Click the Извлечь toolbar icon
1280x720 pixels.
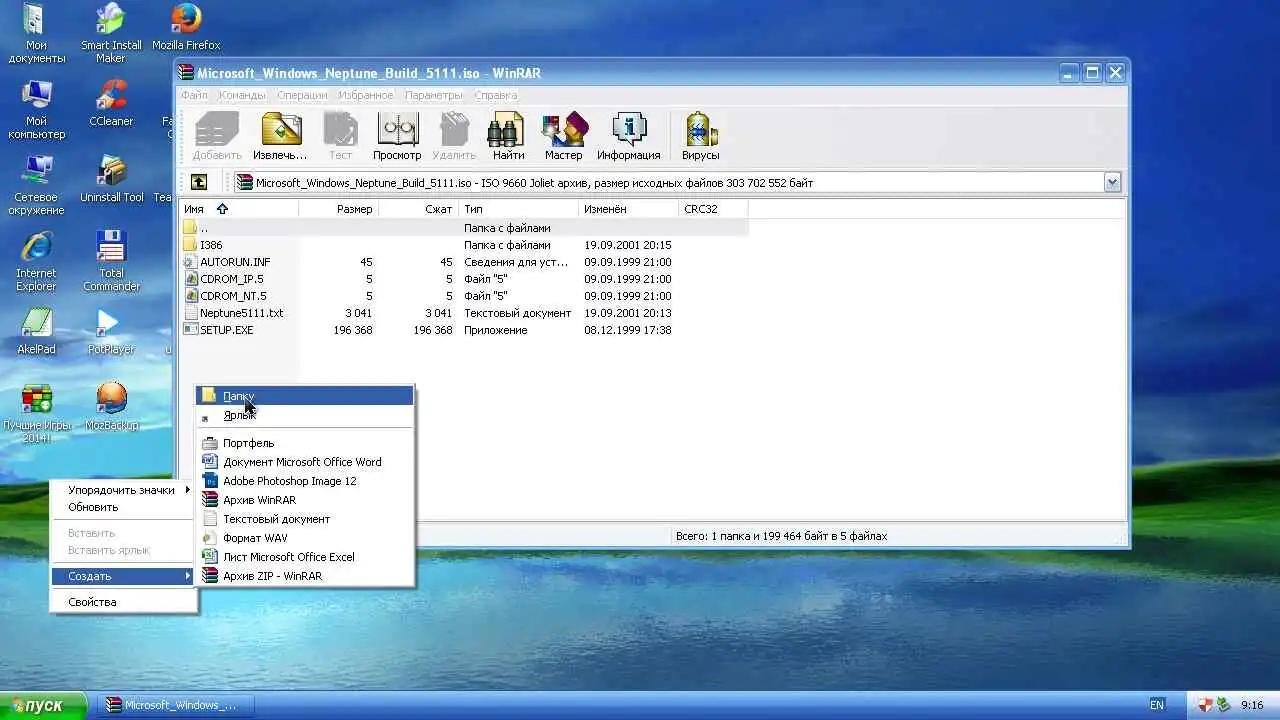pos(280,136)
